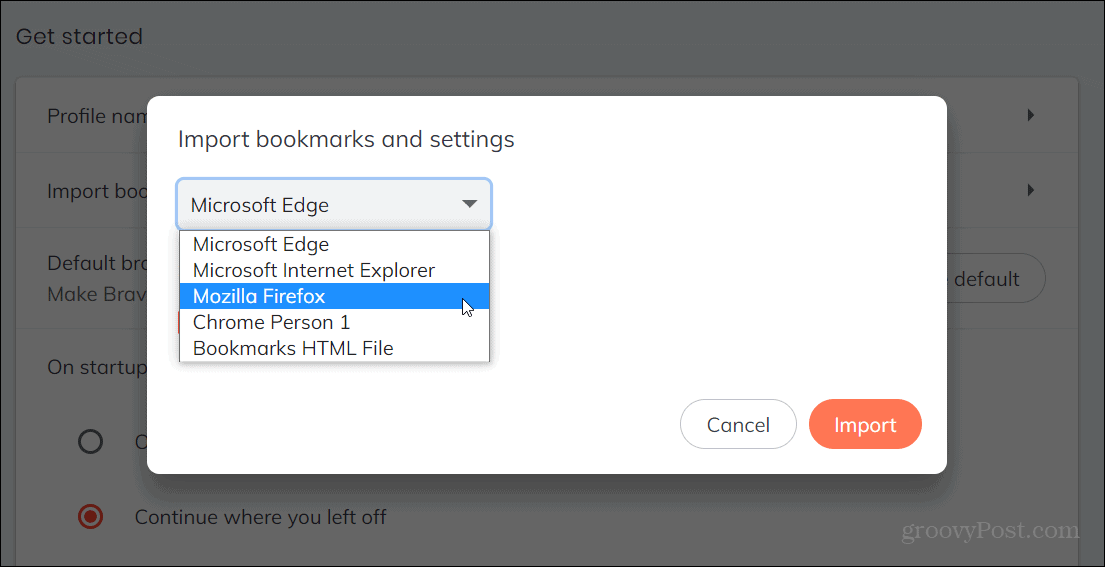Click the Make default button
Image resolution: width=1105 pixels, height=567 pixels.
[990, 279]
